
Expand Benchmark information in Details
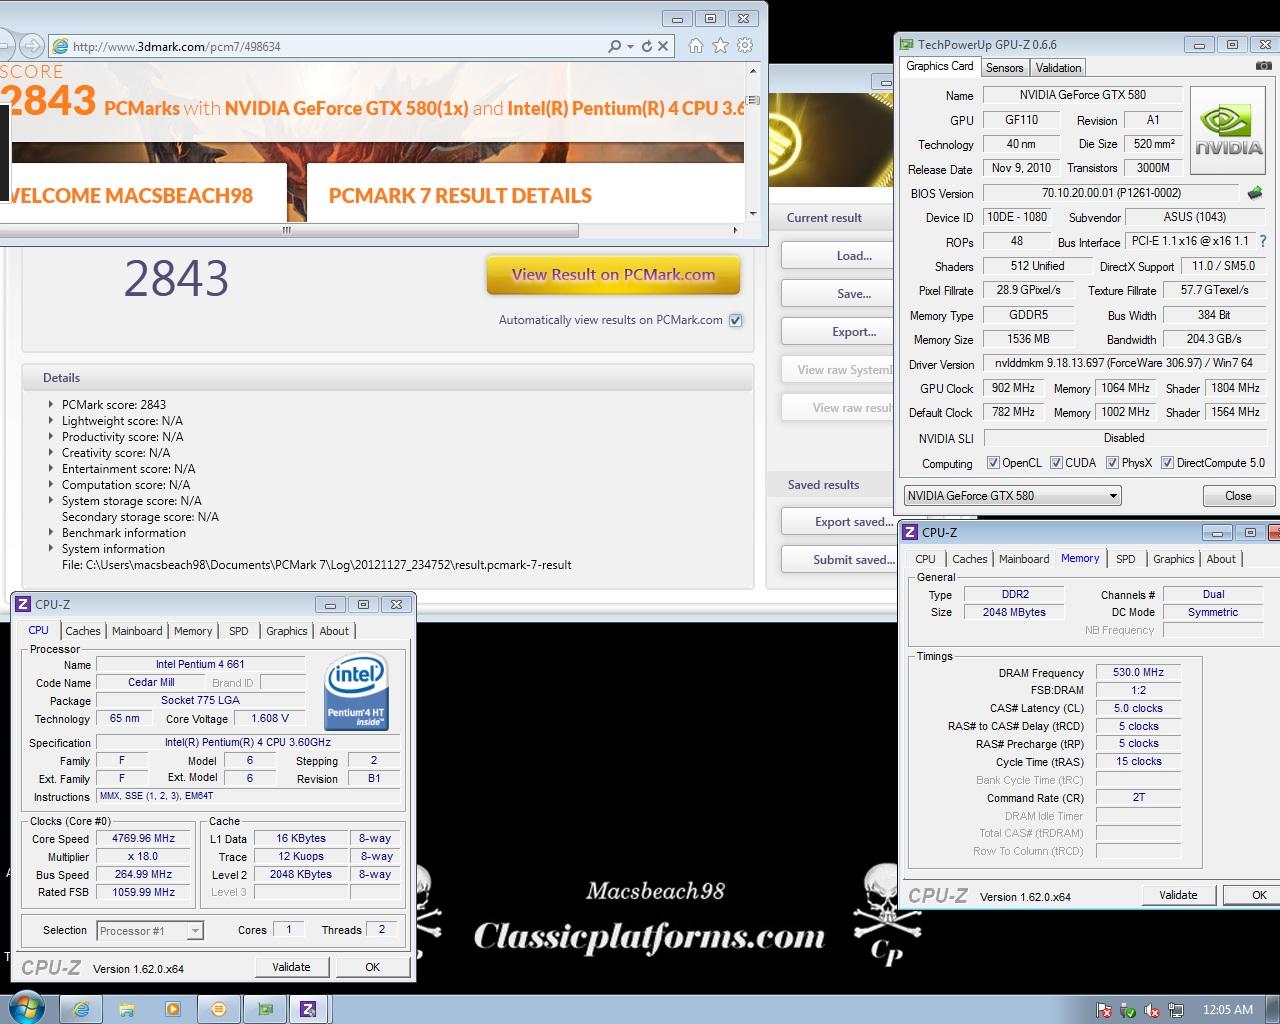click(51, 533)
